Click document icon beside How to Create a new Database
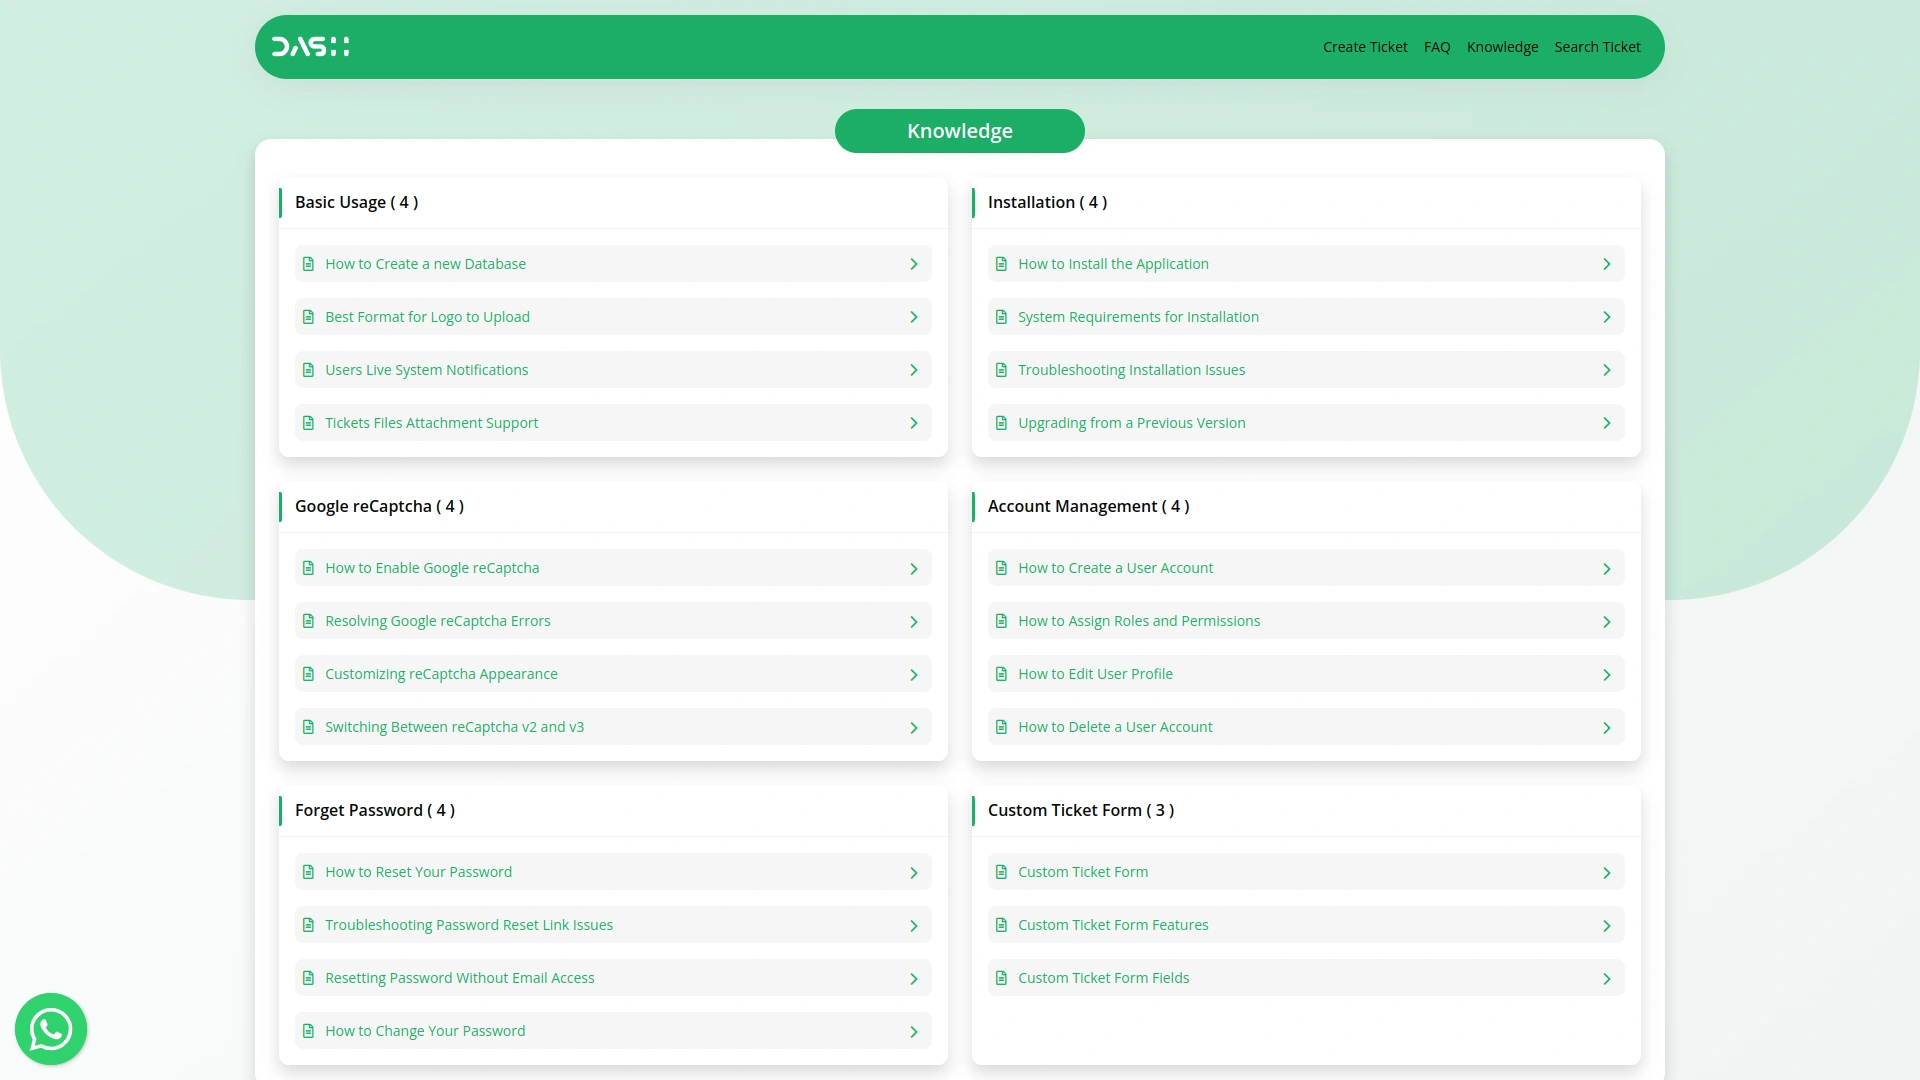1920x1080 pixels. click(308, 264)
